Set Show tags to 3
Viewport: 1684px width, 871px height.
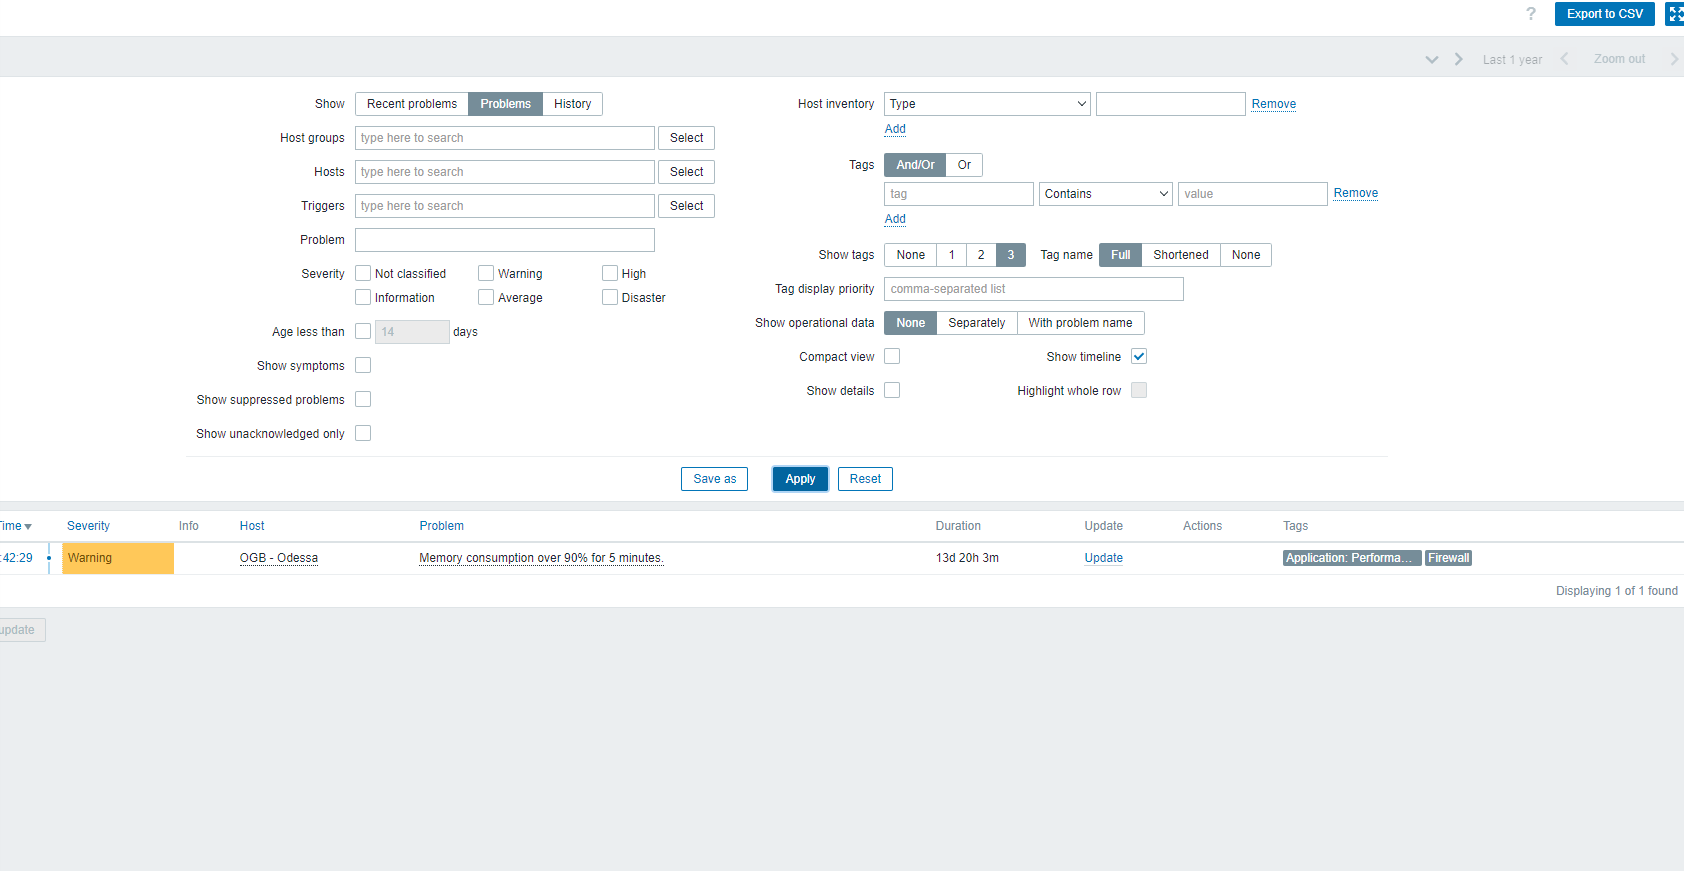coord(1011,255)
